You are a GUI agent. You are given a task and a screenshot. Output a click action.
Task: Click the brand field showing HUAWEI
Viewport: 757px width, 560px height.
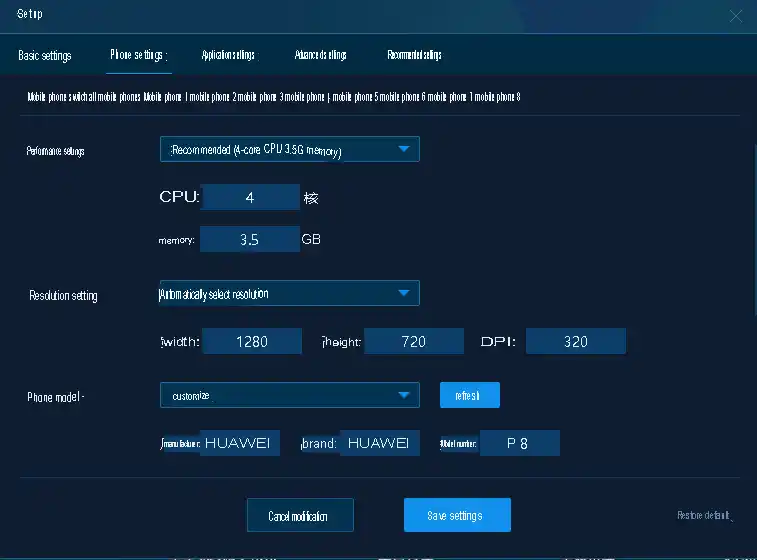click(379, 443)
